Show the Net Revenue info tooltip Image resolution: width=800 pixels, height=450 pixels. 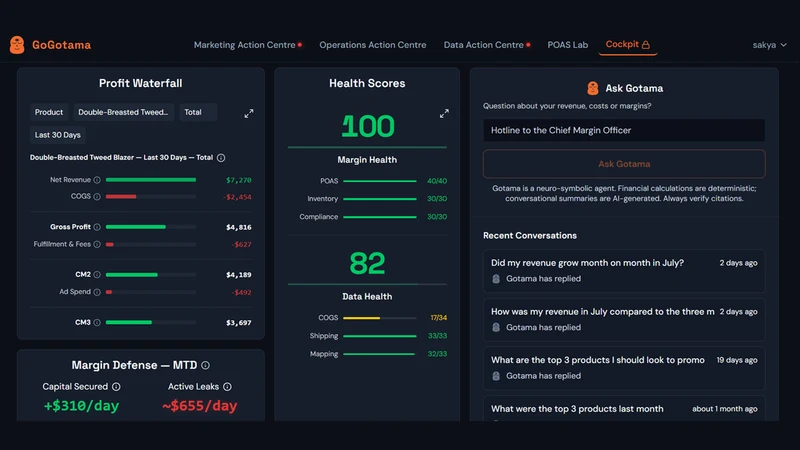click(97, 180)
